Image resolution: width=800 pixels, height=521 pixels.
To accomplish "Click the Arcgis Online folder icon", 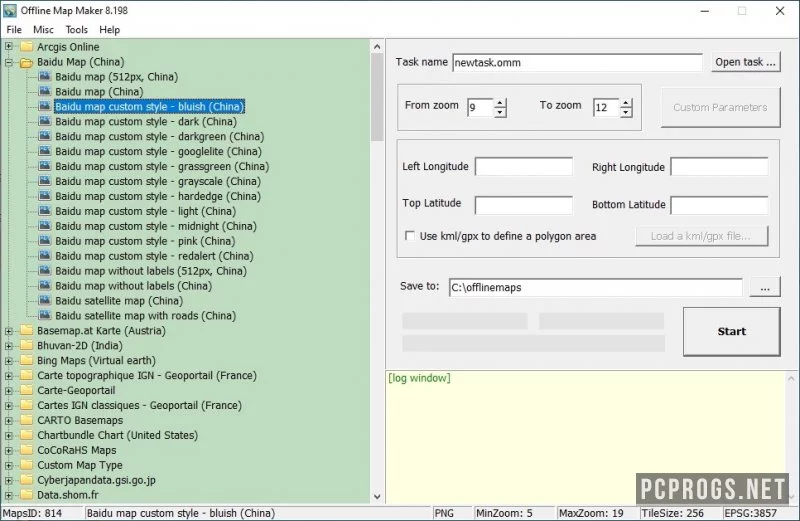I will pos(27,47).
